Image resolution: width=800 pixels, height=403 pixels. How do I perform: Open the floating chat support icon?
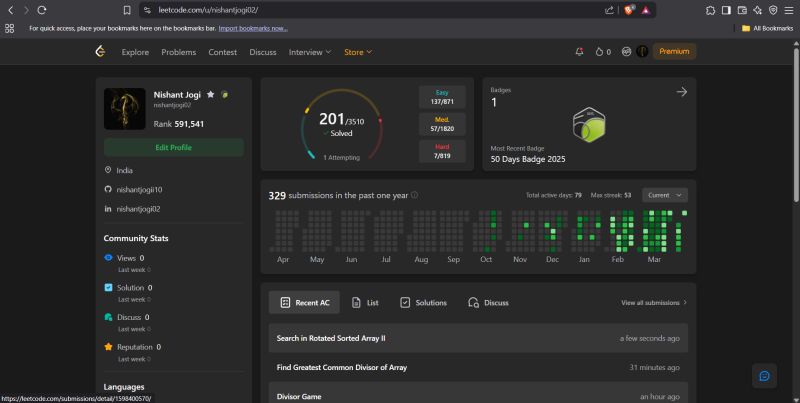[764, 376]
